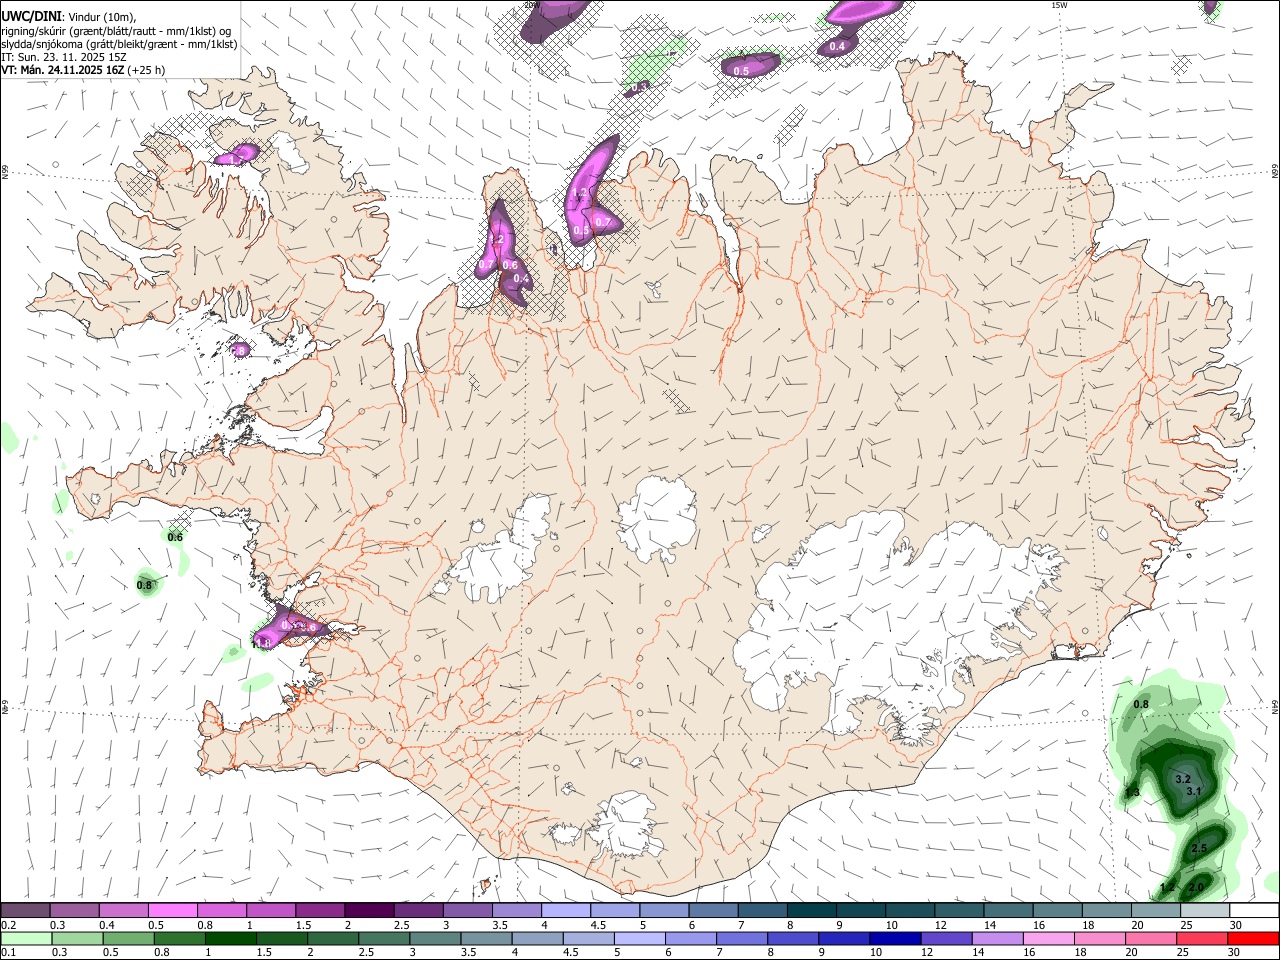The height and width of the screenshot is (960, 1280).
Task: Click the "Vindur (10m)" header text
Action: pyautogui.click(x=101, y=17)
